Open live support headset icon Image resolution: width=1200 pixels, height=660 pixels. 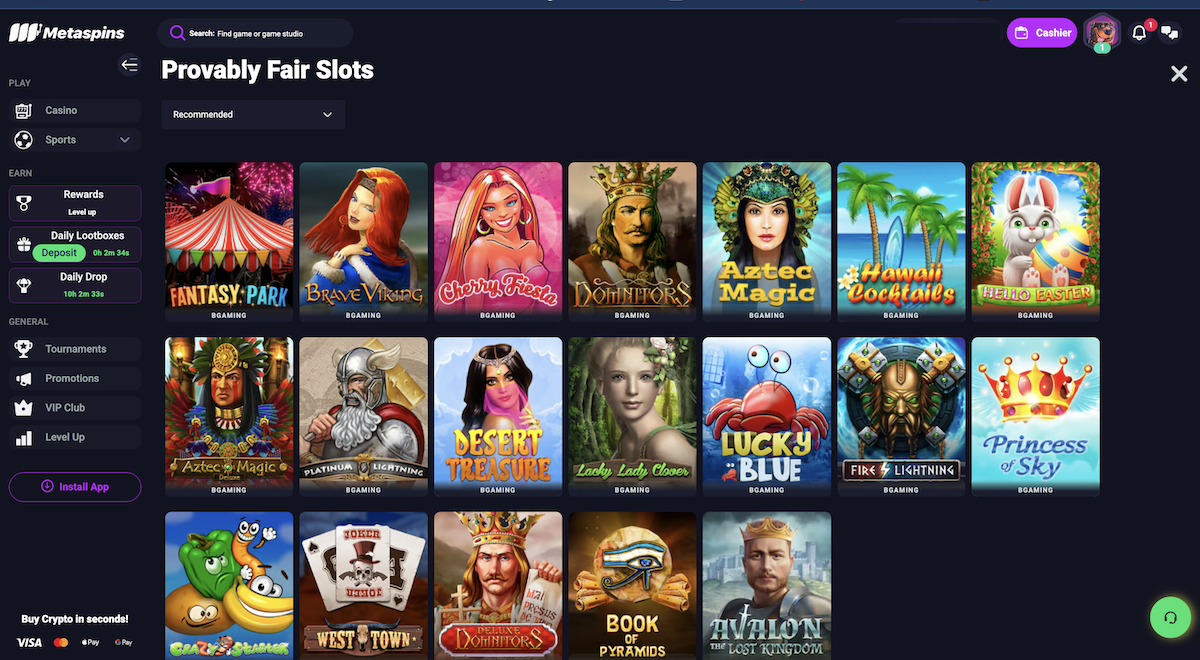point(1169,616)
